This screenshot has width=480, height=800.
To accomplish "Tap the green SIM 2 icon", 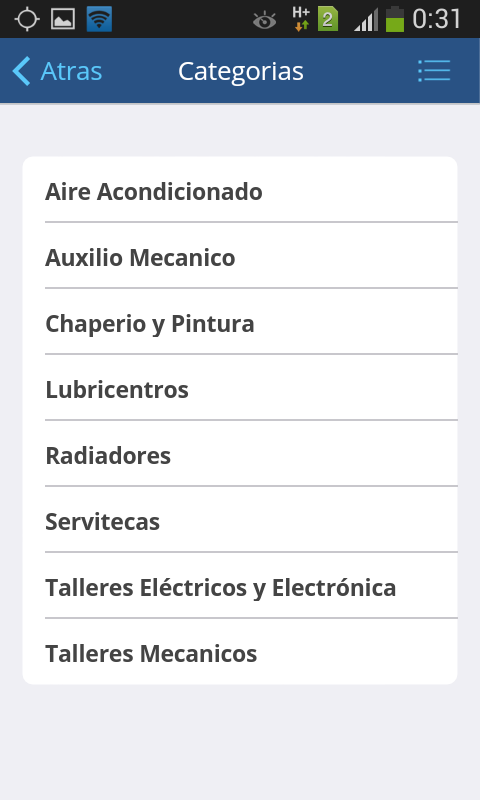I will pyautogui.click(x=328, y=19).
